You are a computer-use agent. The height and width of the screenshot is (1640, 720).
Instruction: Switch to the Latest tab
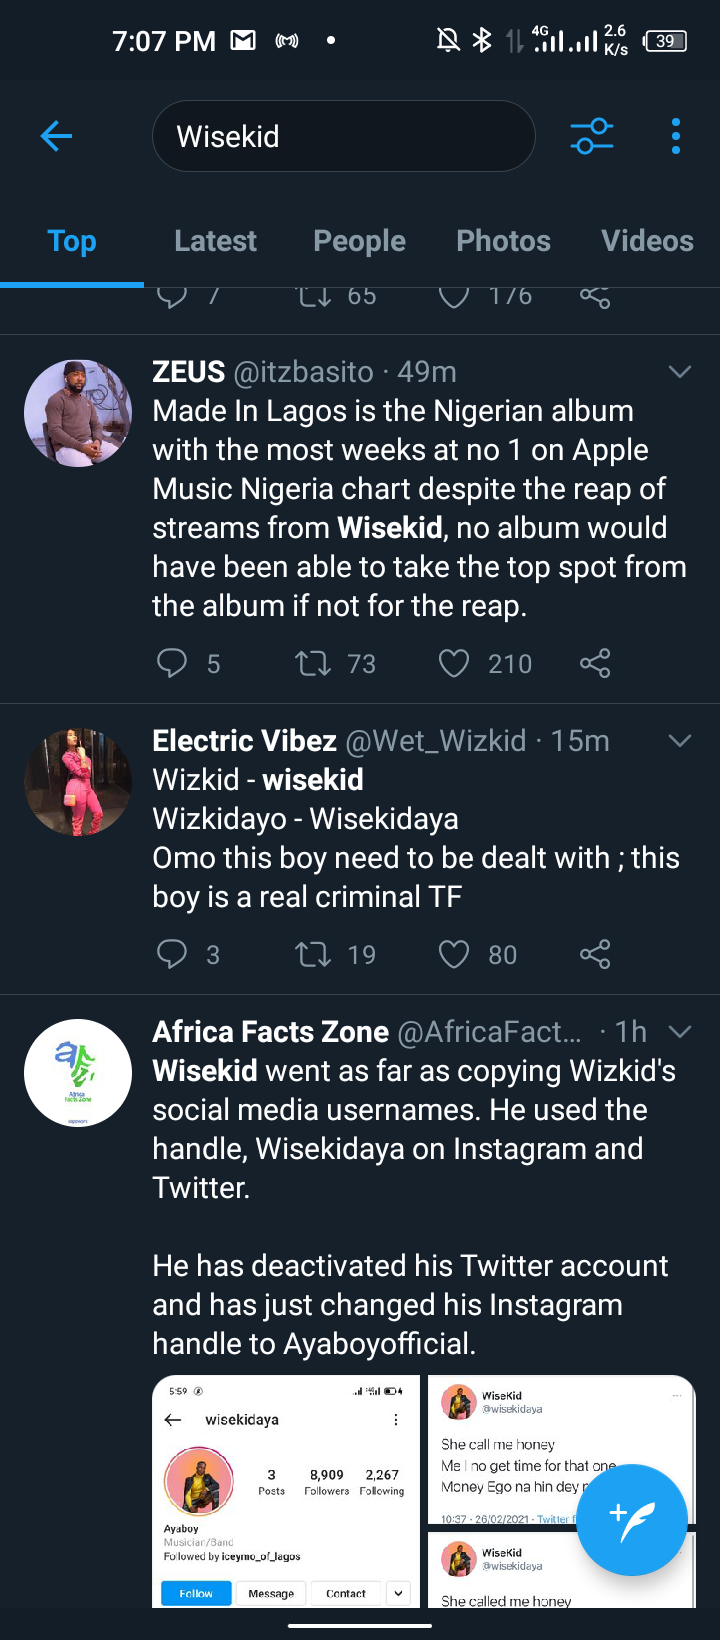point(215,241)
